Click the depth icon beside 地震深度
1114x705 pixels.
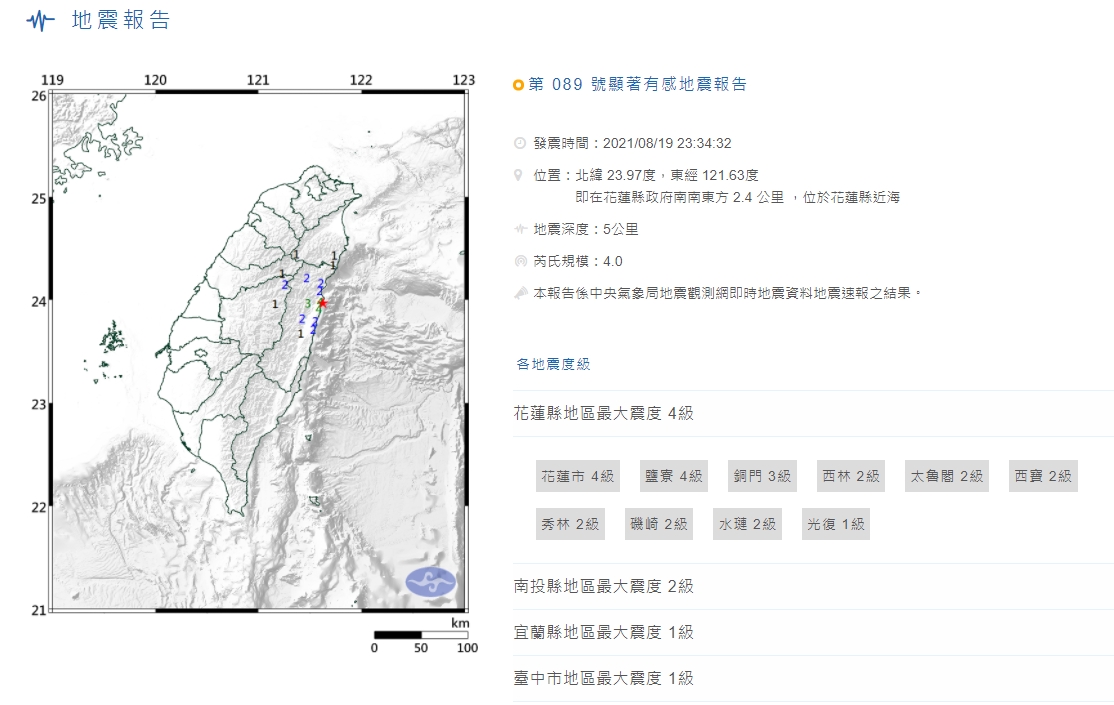[x=519, y=229]
